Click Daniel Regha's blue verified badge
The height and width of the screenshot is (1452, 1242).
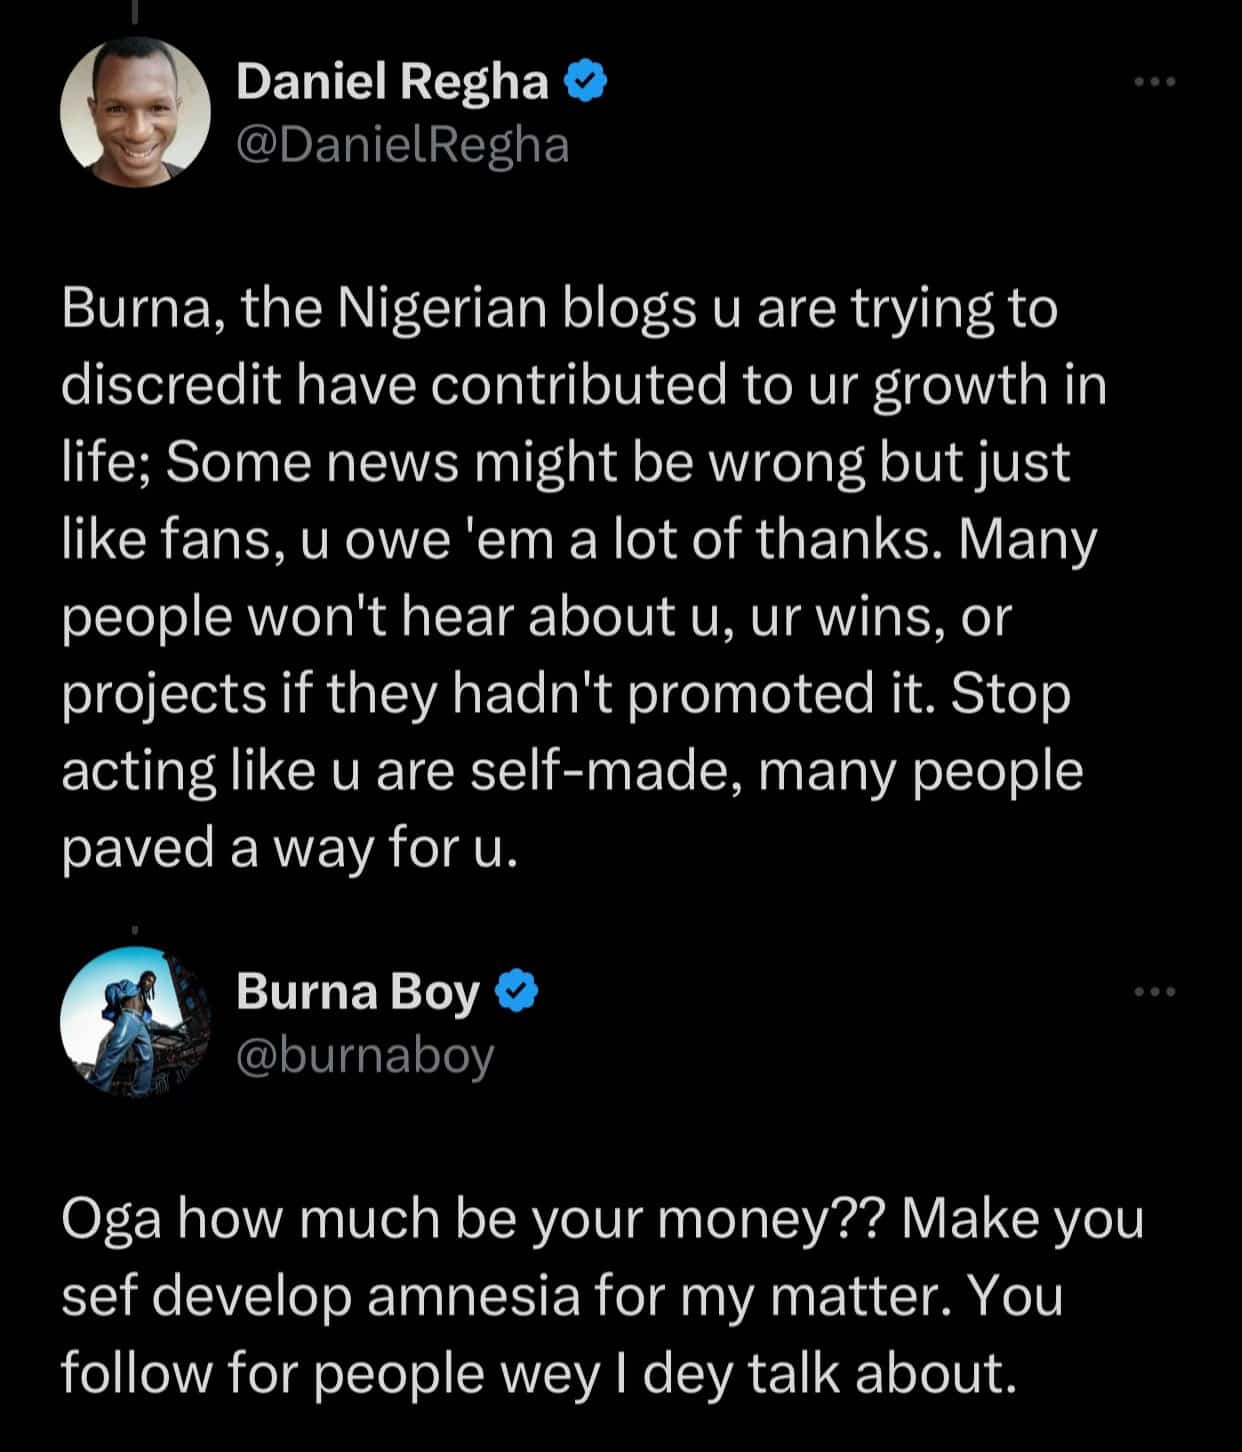(x=587, y=82)
